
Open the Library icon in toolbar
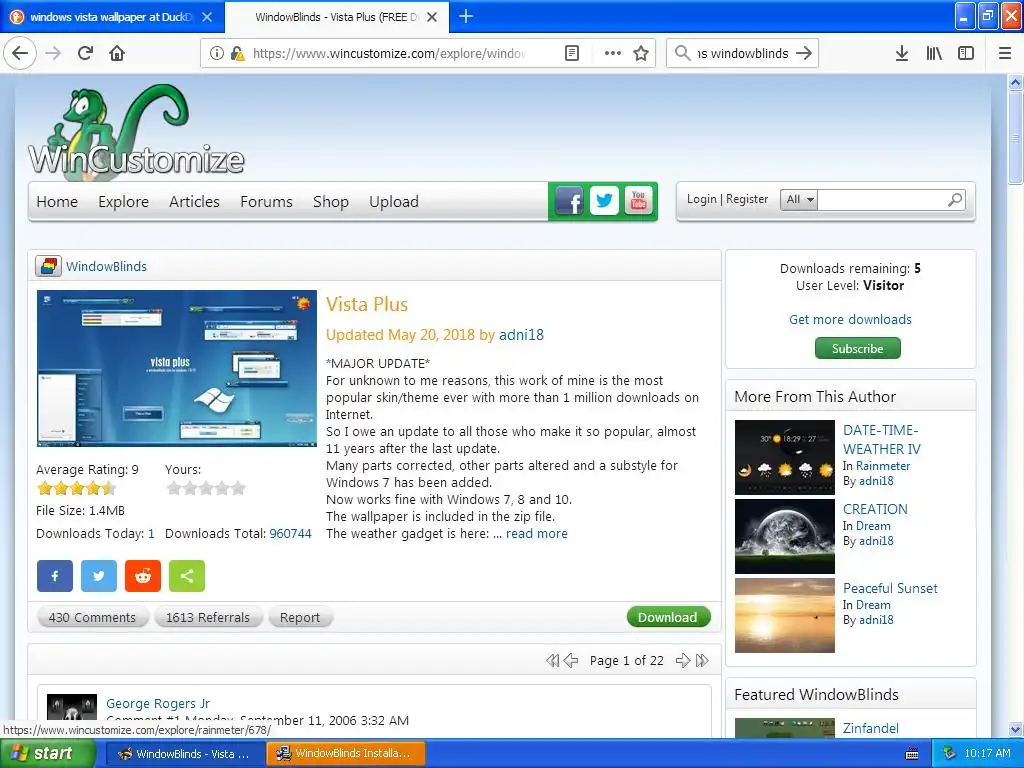[934, 53]
